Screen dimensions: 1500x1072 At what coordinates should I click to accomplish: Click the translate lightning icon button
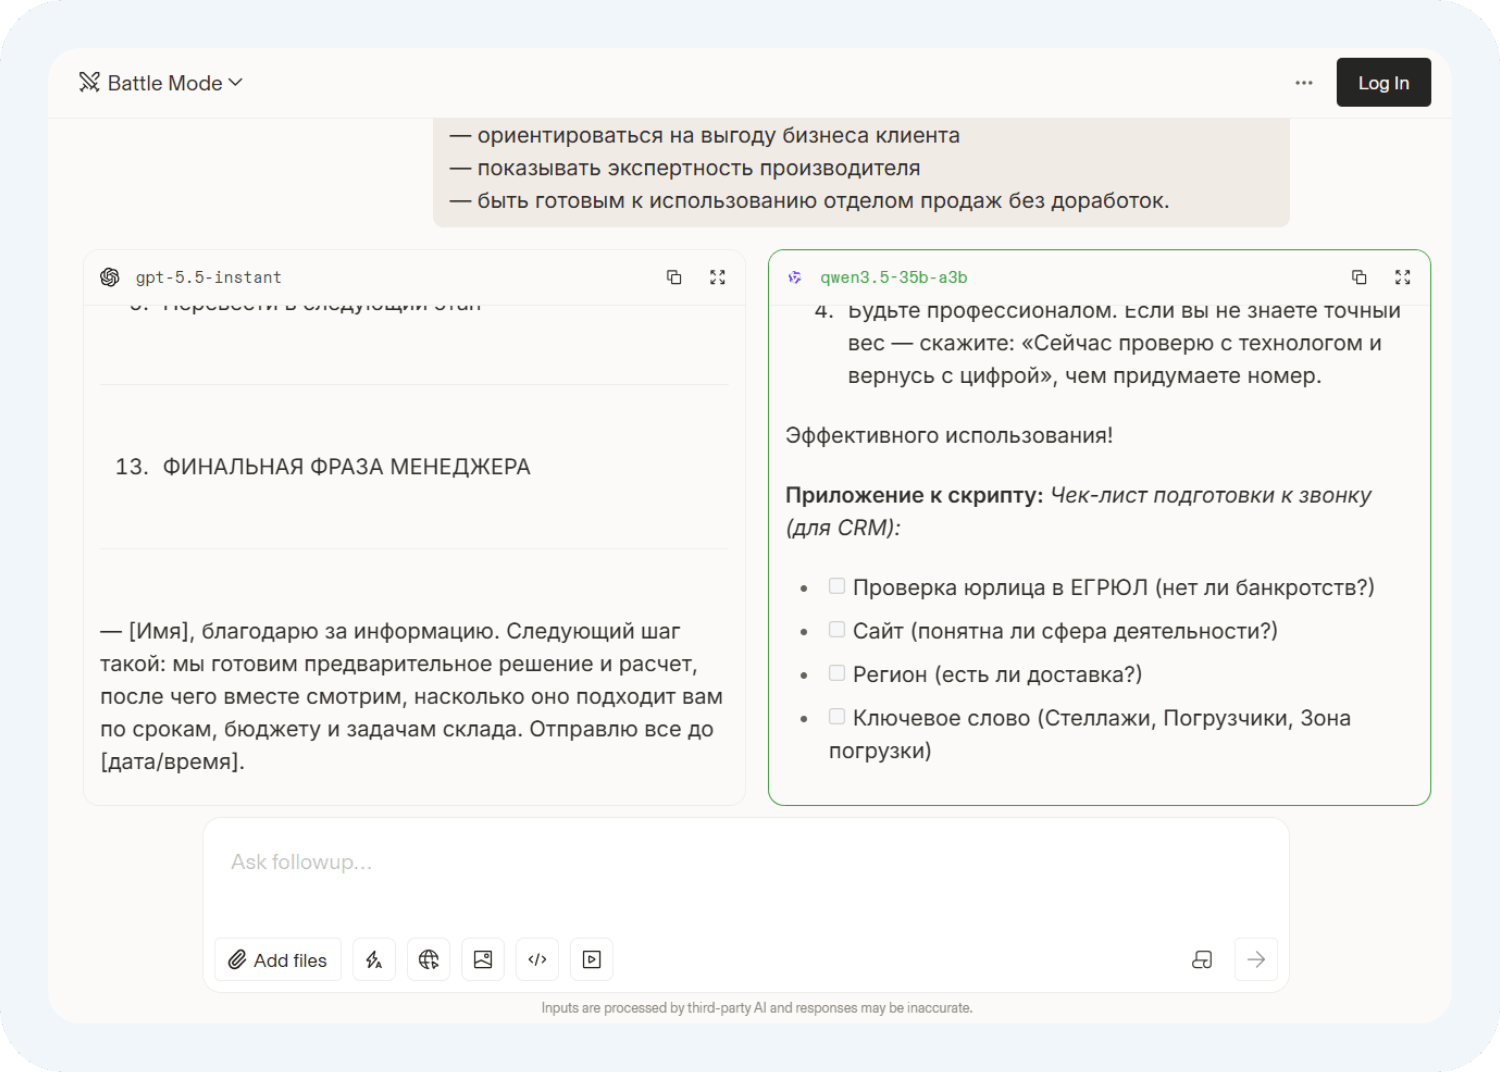click(x=374, y=960)
